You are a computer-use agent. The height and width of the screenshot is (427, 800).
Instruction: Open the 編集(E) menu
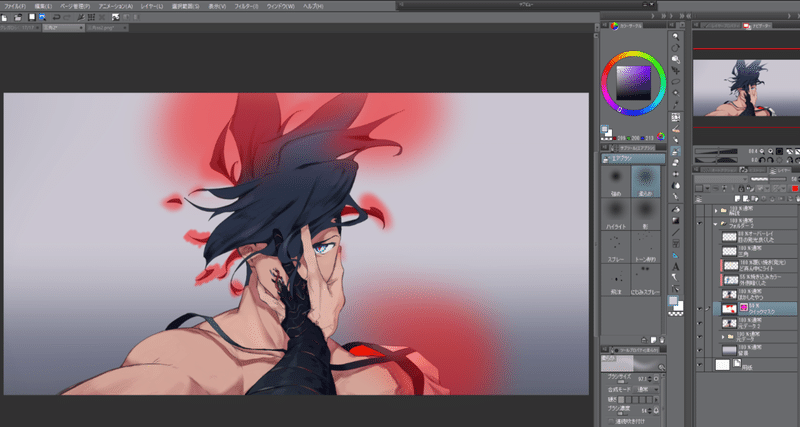(43, 6)
